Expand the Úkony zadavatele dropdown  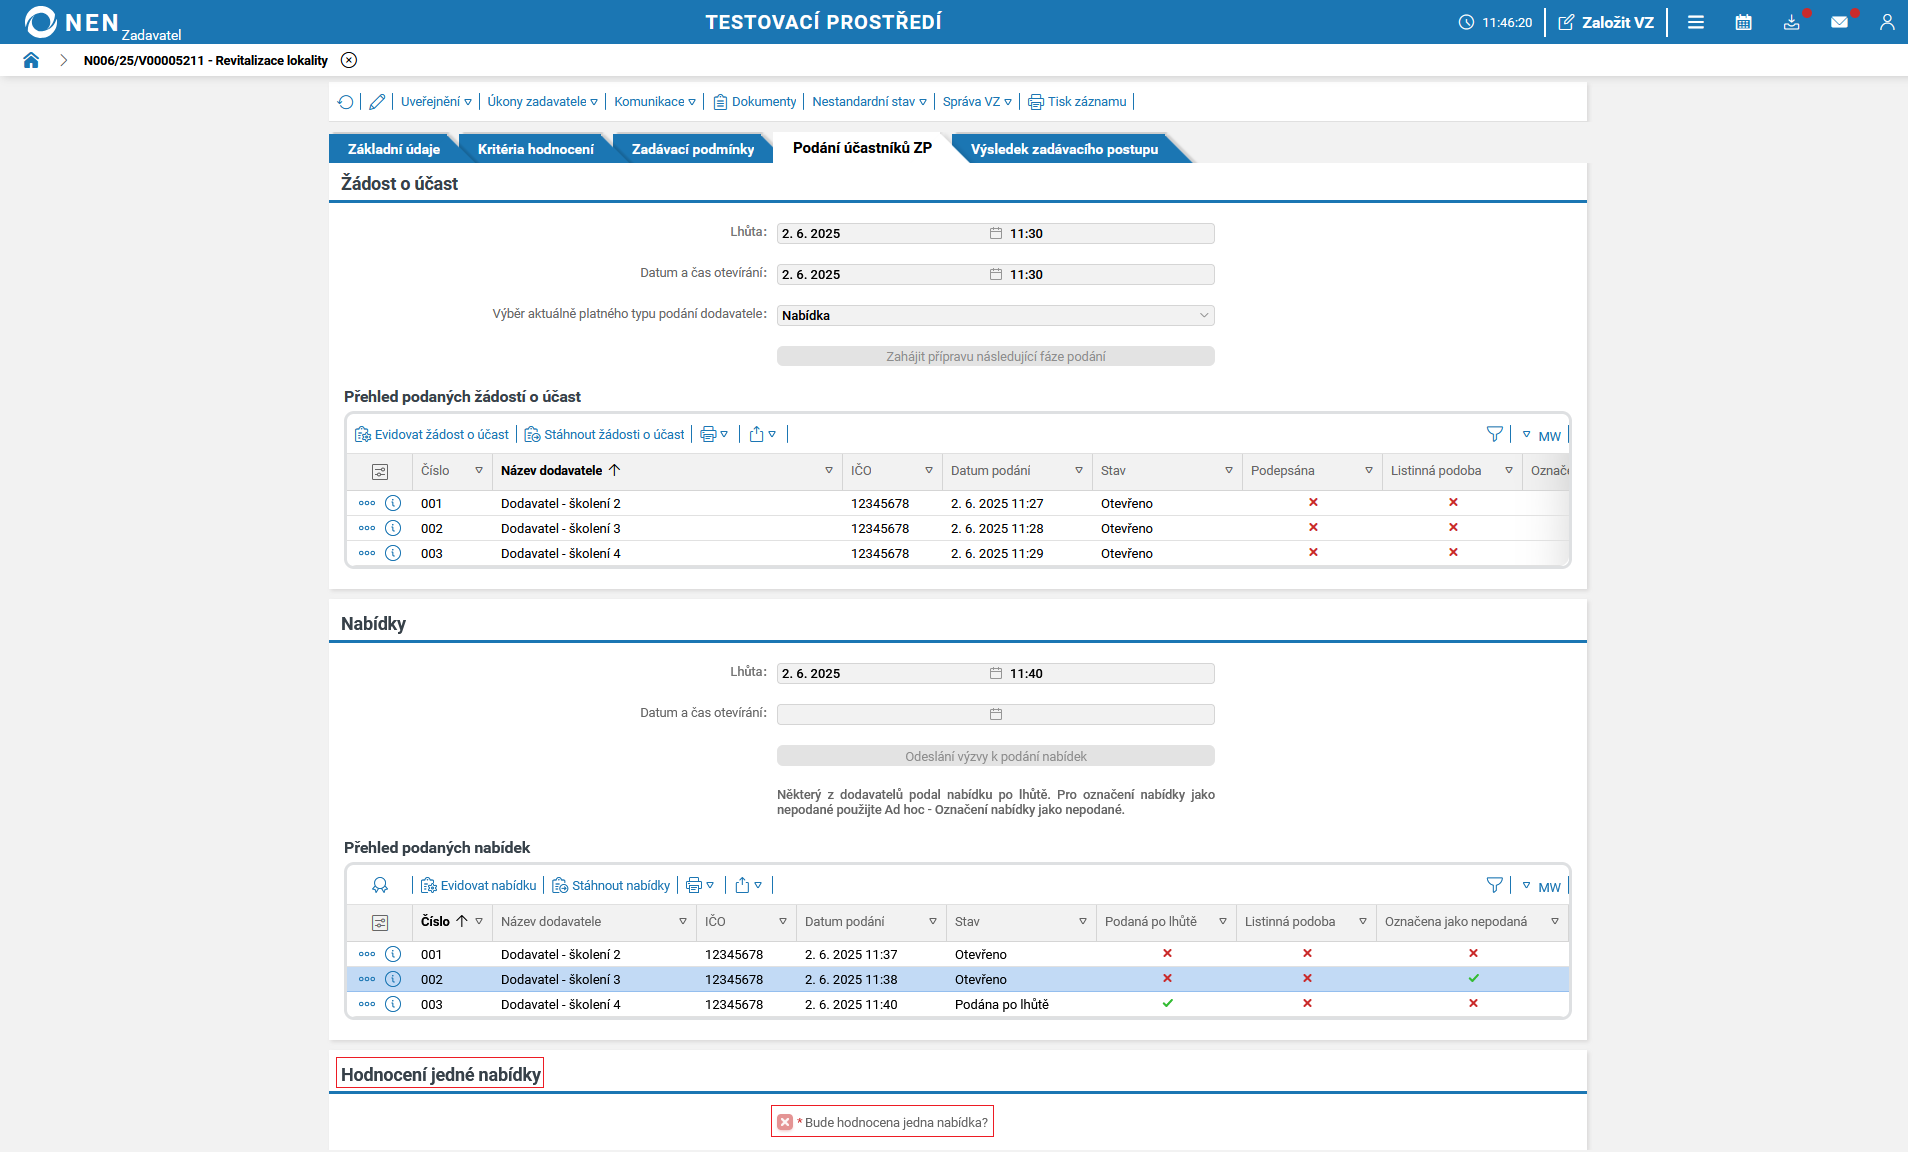tap(542, 102)
